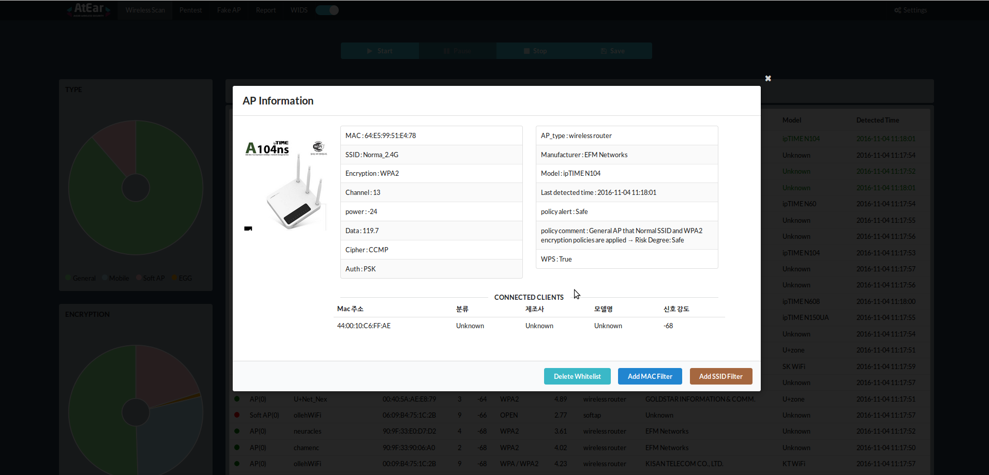Image resolution: width=989 pixels, height=475 pixels.
Task: Click the Add MAC Filter button
Action: [x=651, y=377]
